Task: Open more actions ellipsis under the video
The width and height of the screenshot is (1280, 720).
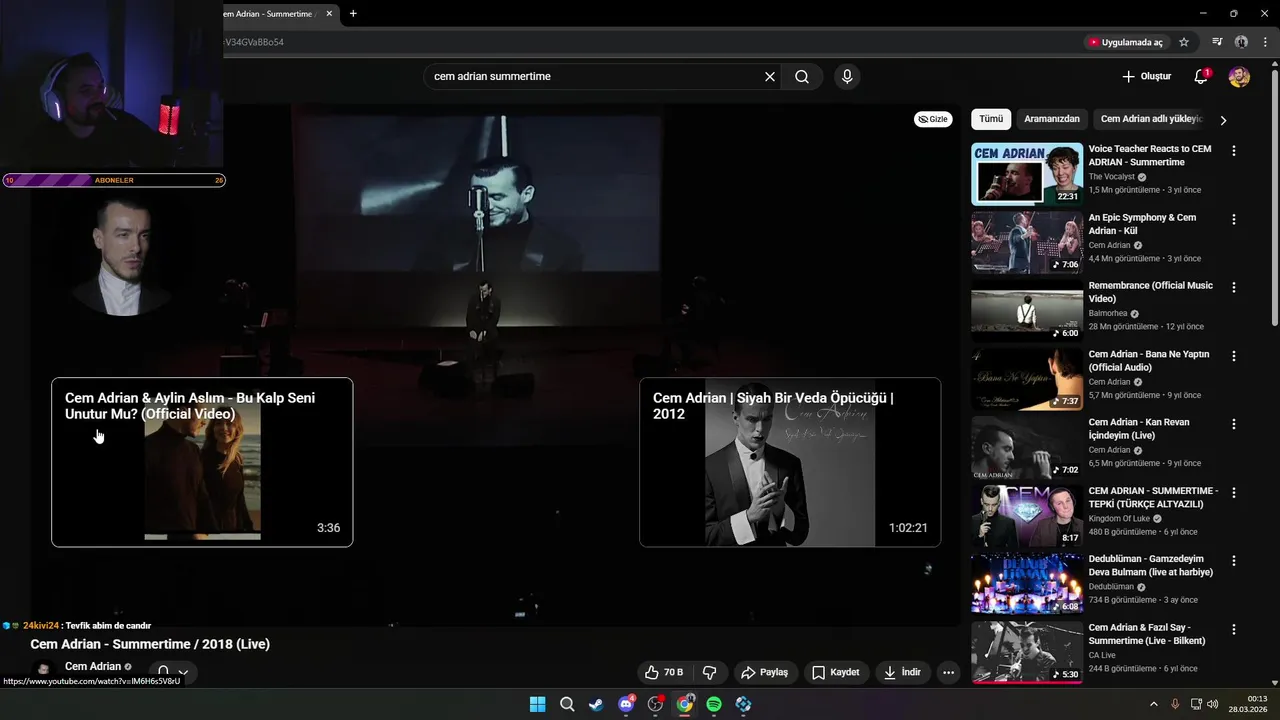Action: pos(949,673)
